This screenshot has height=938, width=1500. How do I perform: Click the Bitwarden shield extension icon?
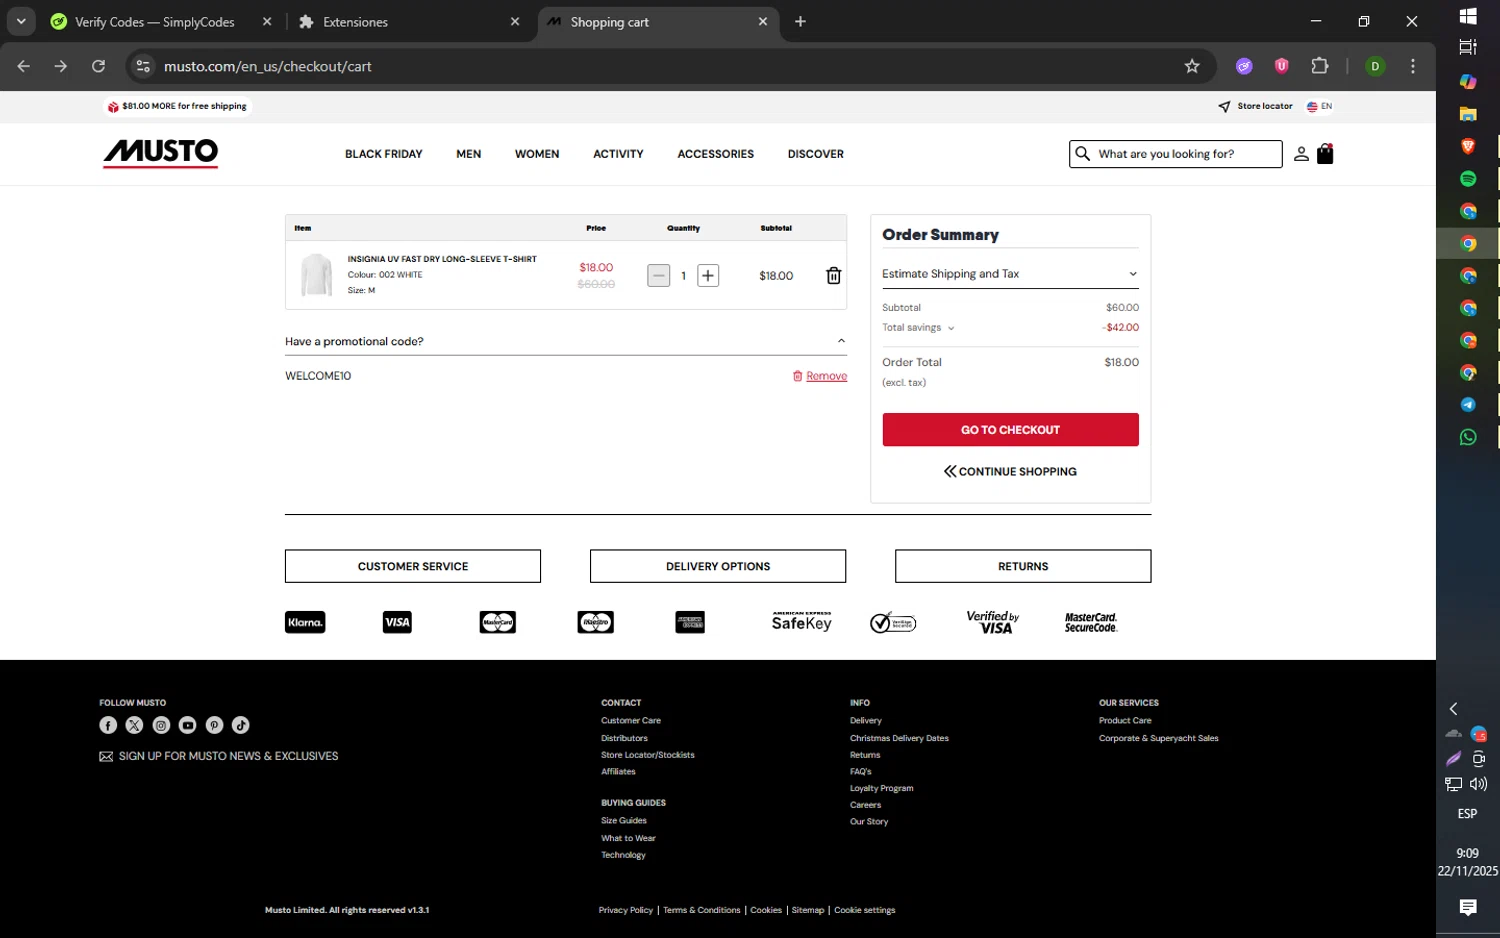[1281, 66]
